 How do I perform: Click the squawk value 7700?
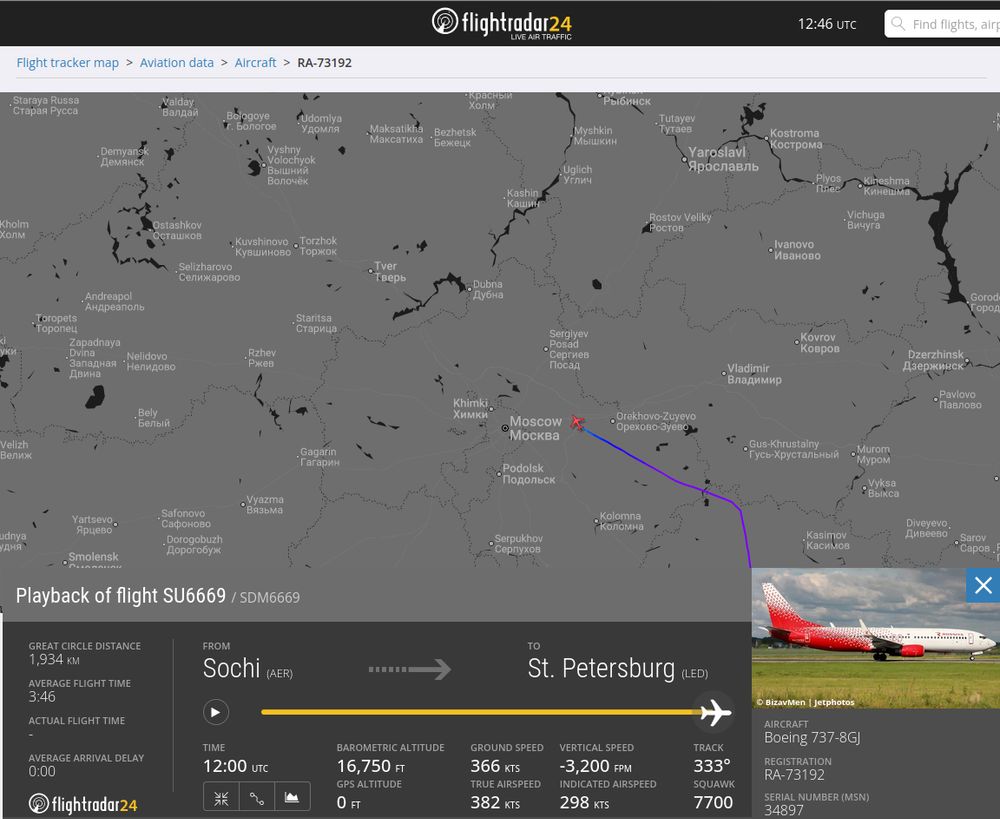[713, 802]
